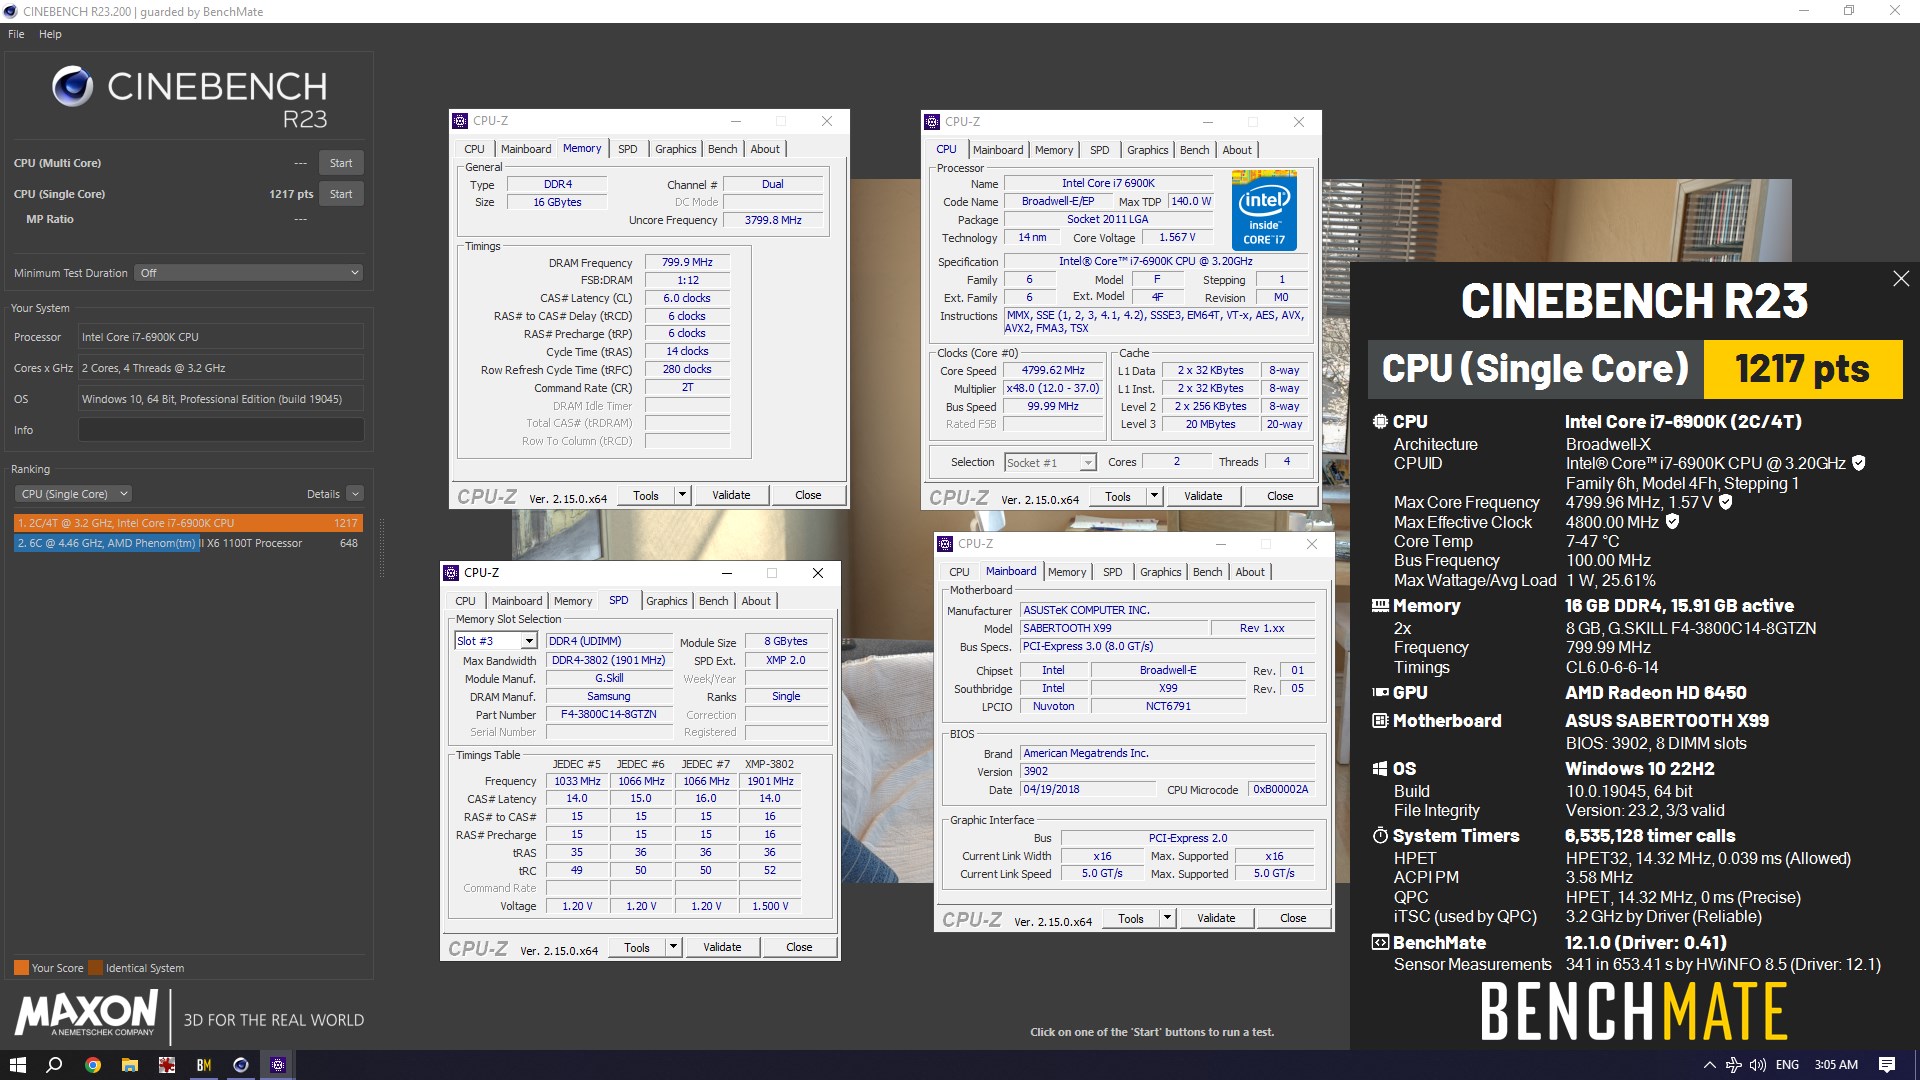Viewport: 1920px width, 1080px height.
Task: Open the Graphics tab in the SPD window
Action: [667, 601]
